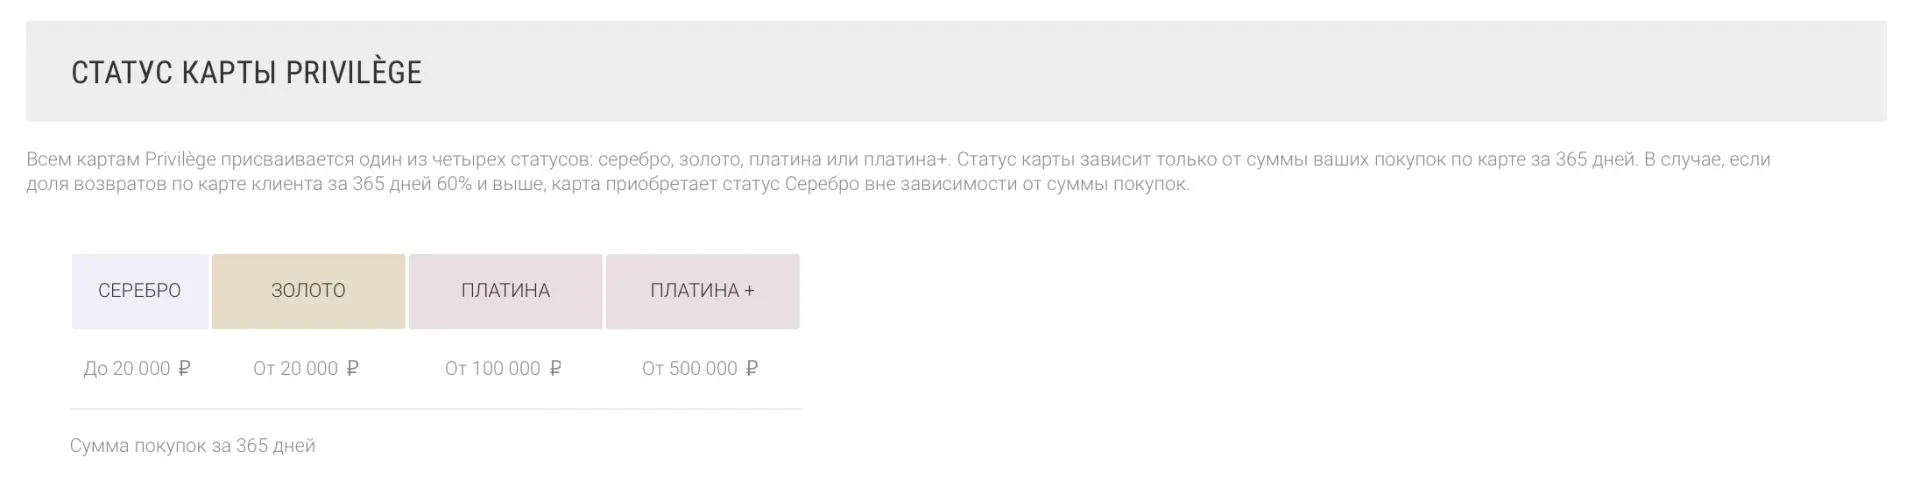Click the Сумма покупок за 365 дней caption

click(192, 445)
